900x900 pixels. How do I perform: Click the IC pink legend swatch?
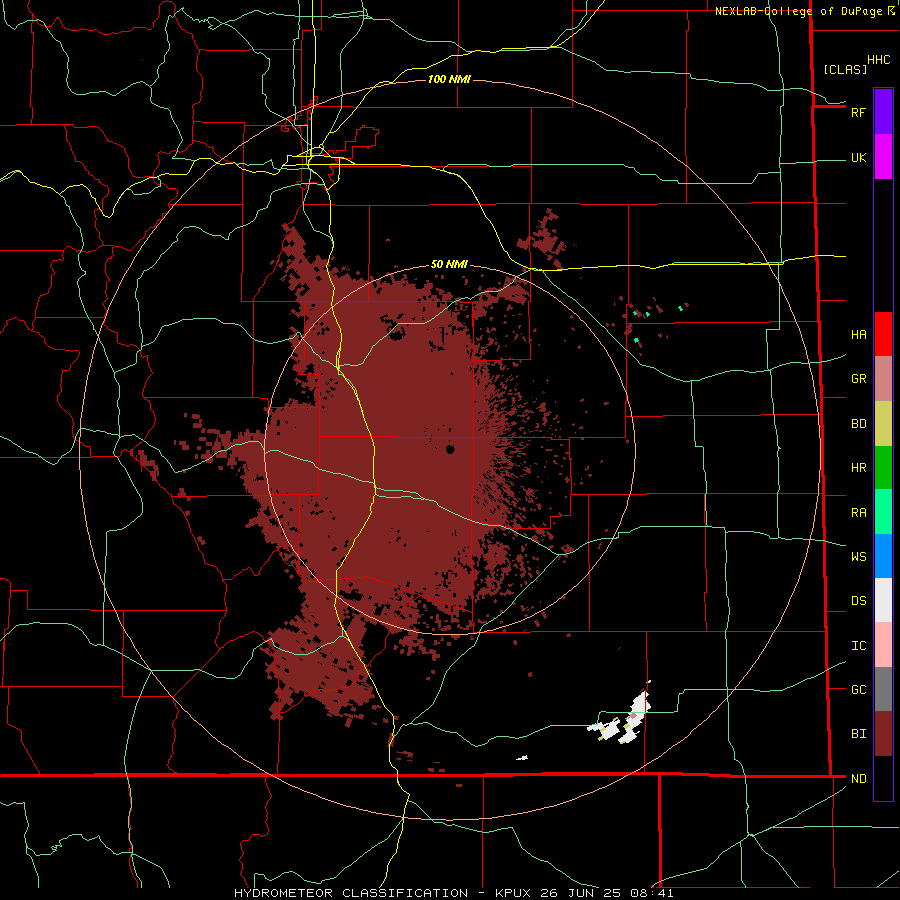(x=883, y=645)
